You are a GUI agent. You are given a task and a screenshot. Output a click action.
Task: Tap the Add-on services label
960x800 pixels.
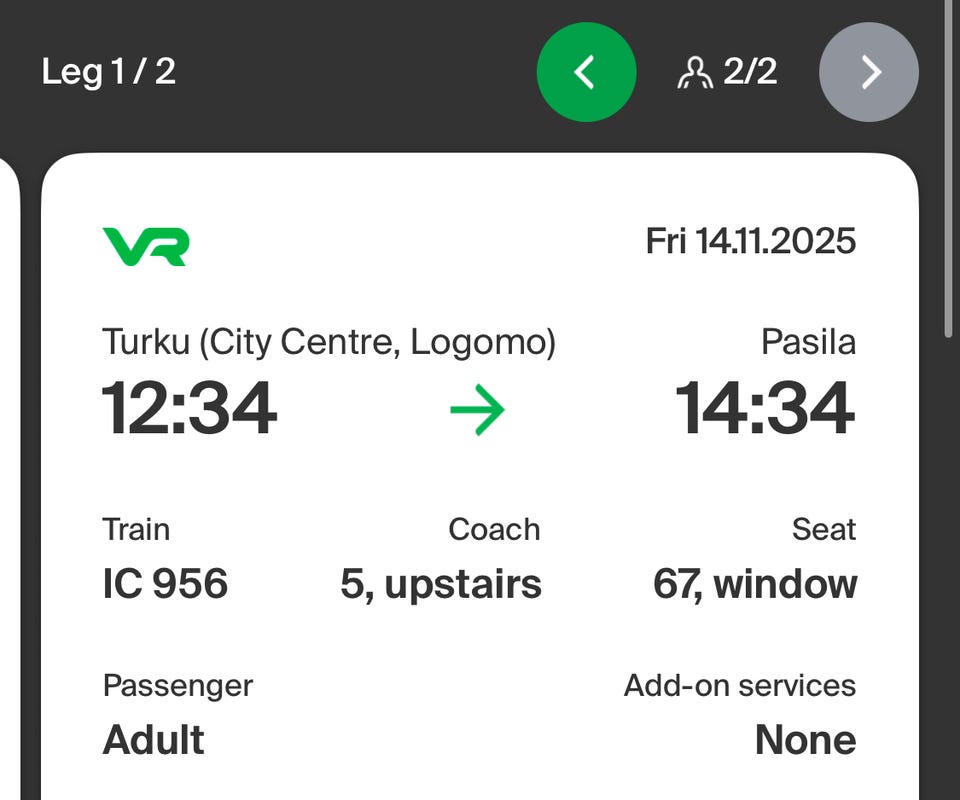740,686
